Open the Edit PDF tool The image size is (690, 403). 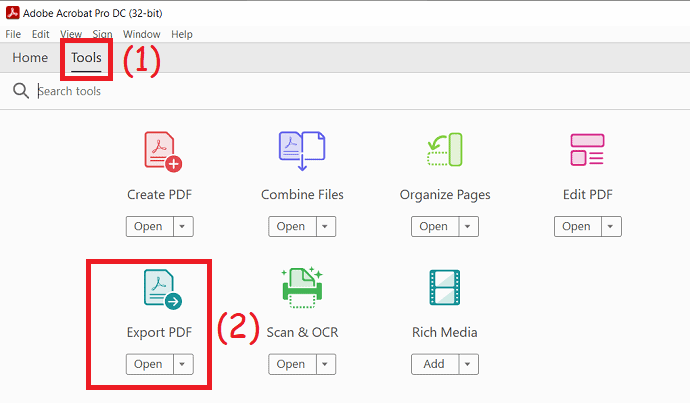point(578,227)
